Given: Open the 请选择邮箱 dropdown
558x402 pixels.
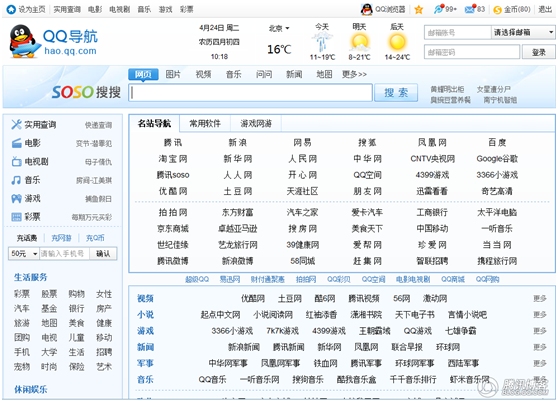Looking at the screenshot, I should (523, 32).
